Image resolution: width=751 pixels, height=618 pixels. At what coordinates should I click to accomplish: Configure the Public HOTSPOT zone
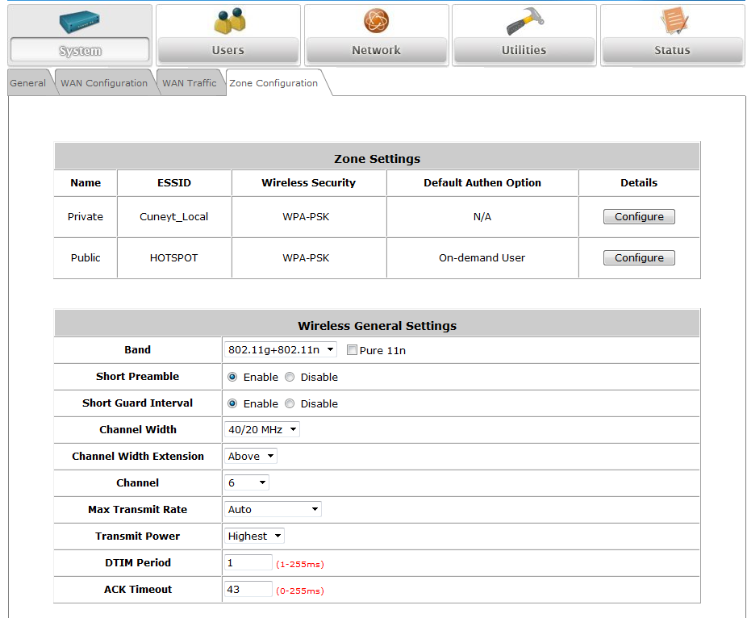tap(639, 258)
